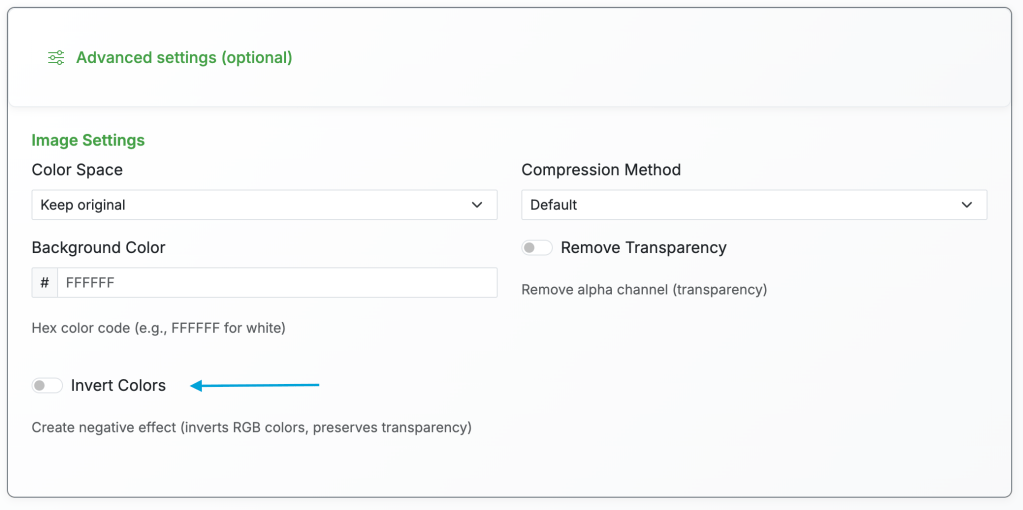The width and height of the screenshot is (1023, 510).
Task: Turn on the Invert Colors switch
Action: coord(47,386)
